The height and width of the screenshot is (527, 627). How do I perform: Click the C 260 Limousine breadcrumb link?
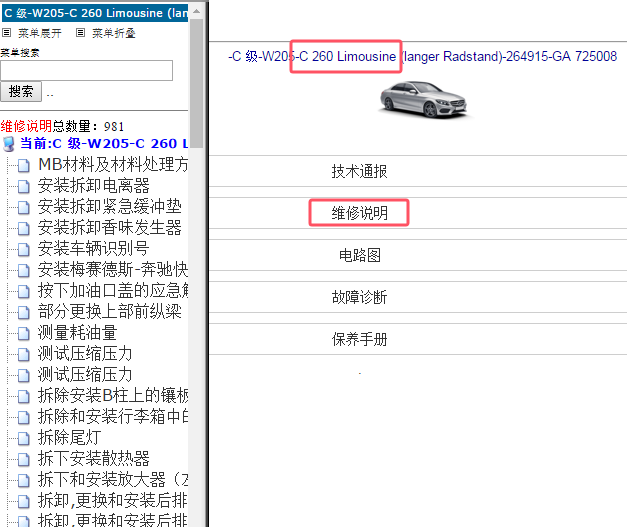(347, 56)
